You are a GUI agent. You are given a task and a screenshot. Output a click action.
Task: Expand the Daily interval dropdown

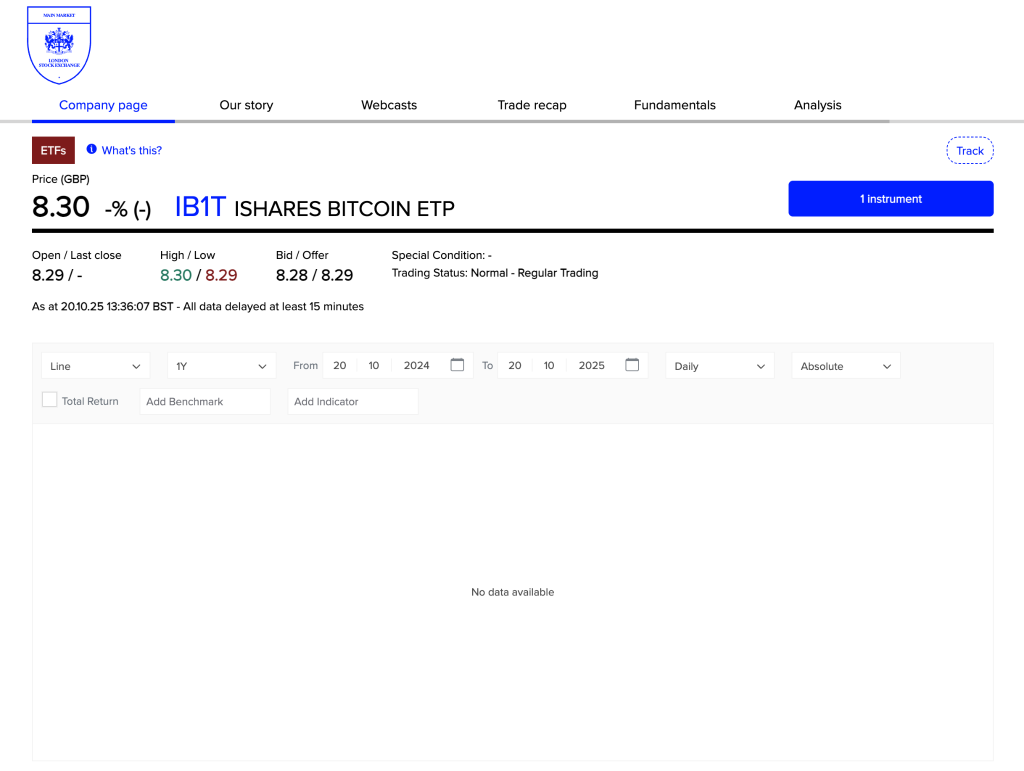coord(720,366)
